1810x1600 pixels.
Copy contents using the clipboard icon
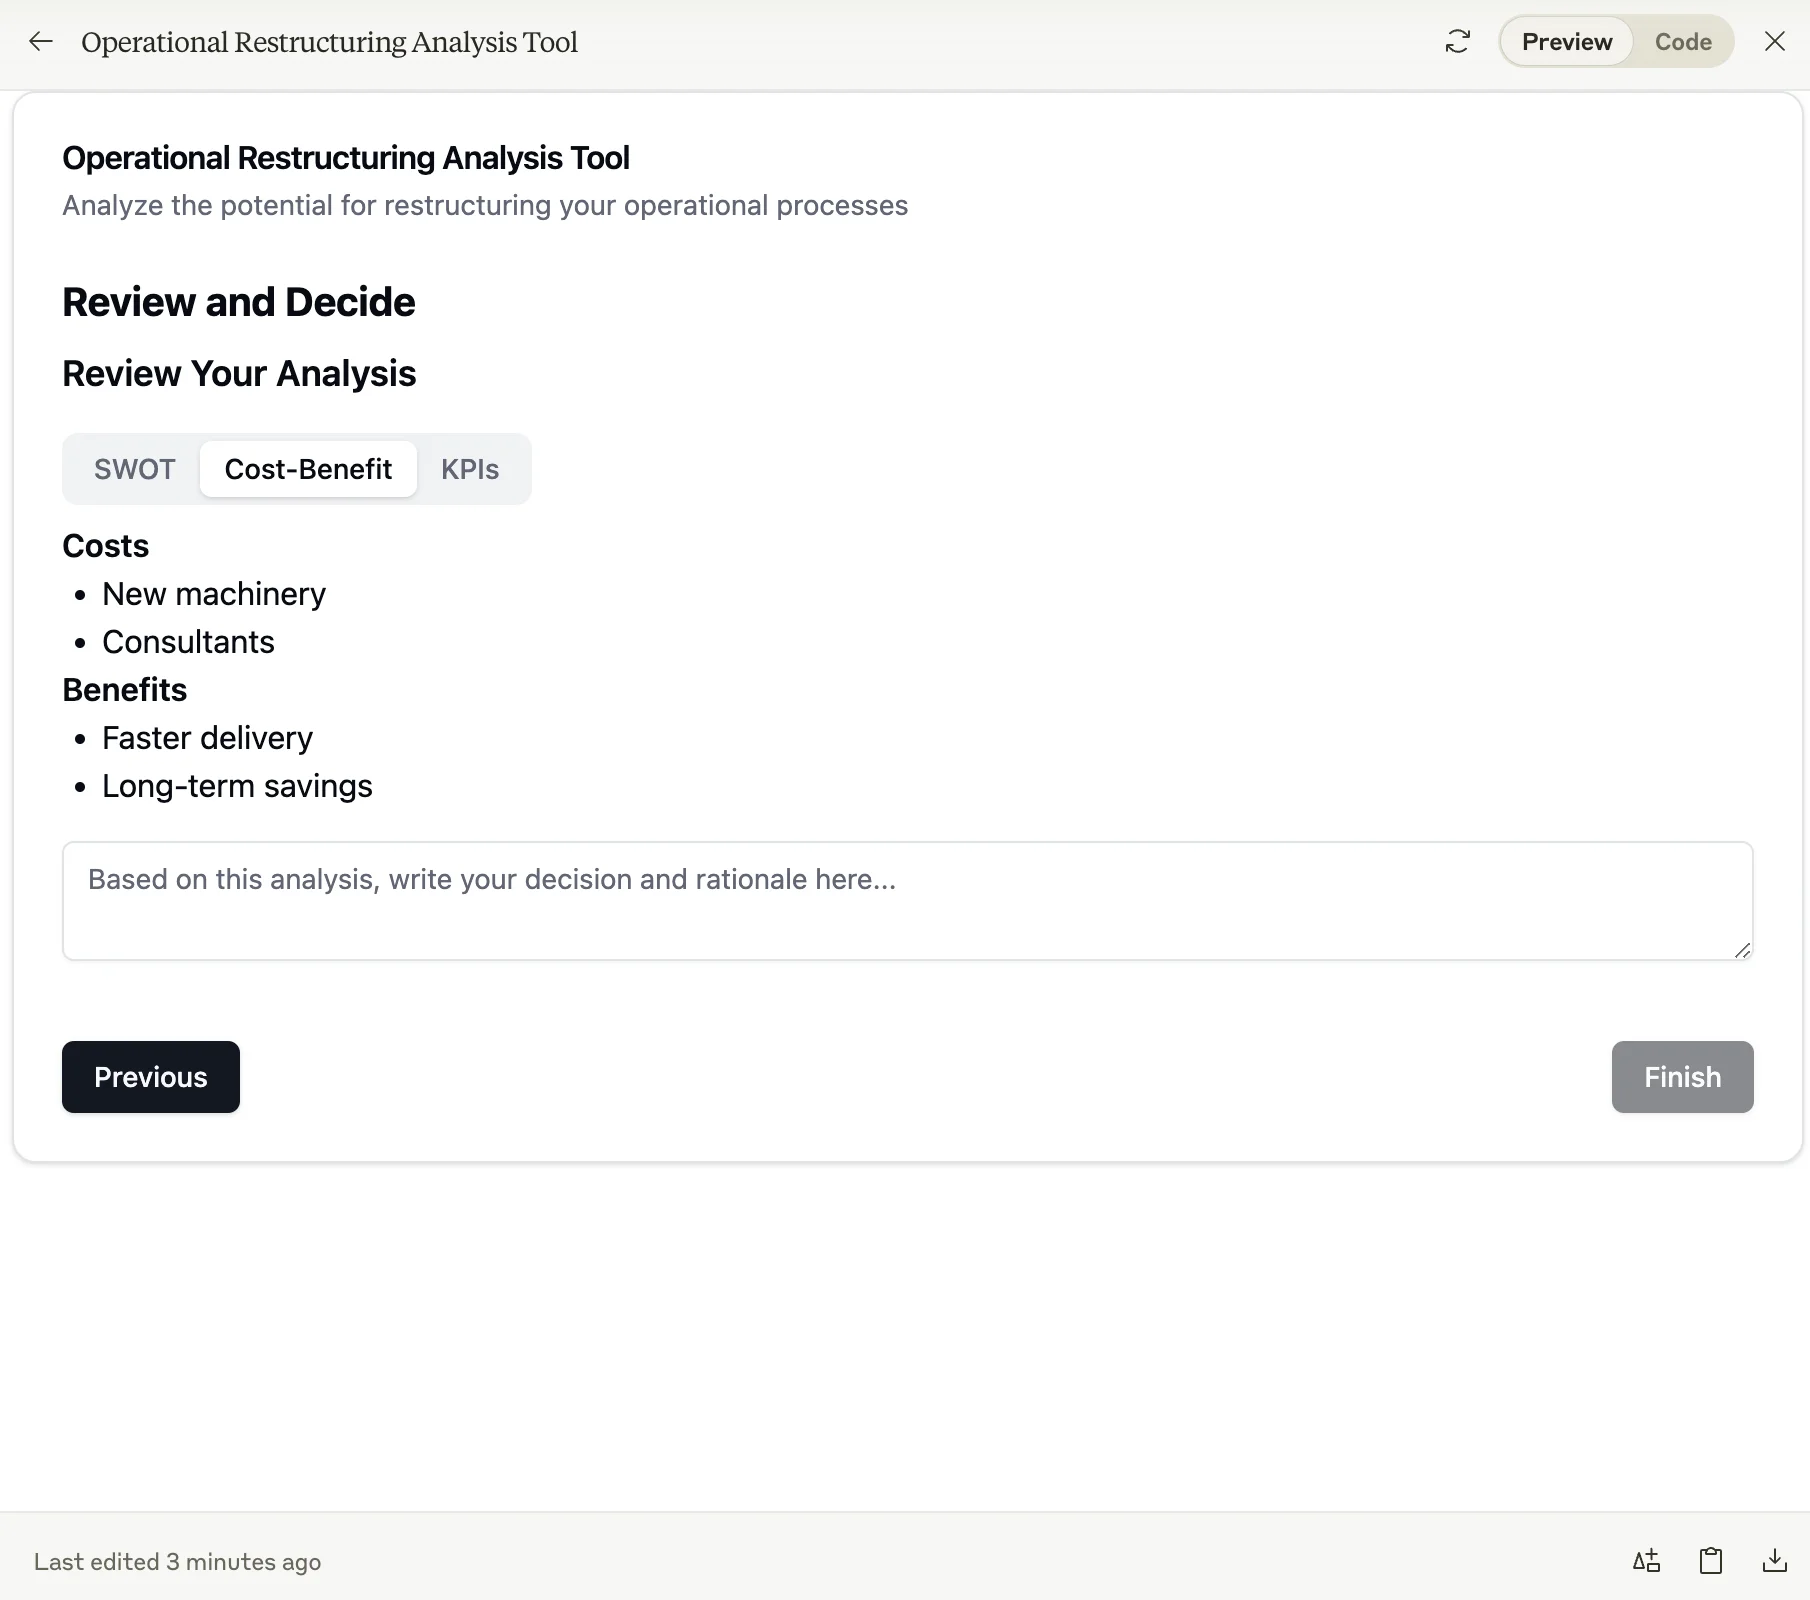click(x=1711, y=1561)
